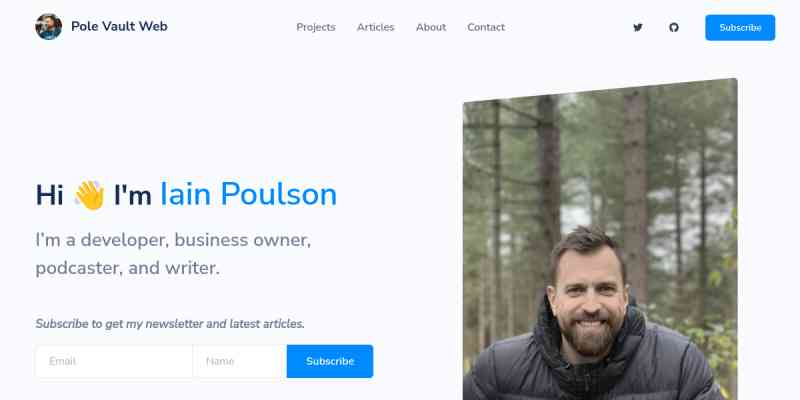The width and height of the screenshot is (800, 400).
Task: Open the Twitter profile icon
Action: point(638,28)
